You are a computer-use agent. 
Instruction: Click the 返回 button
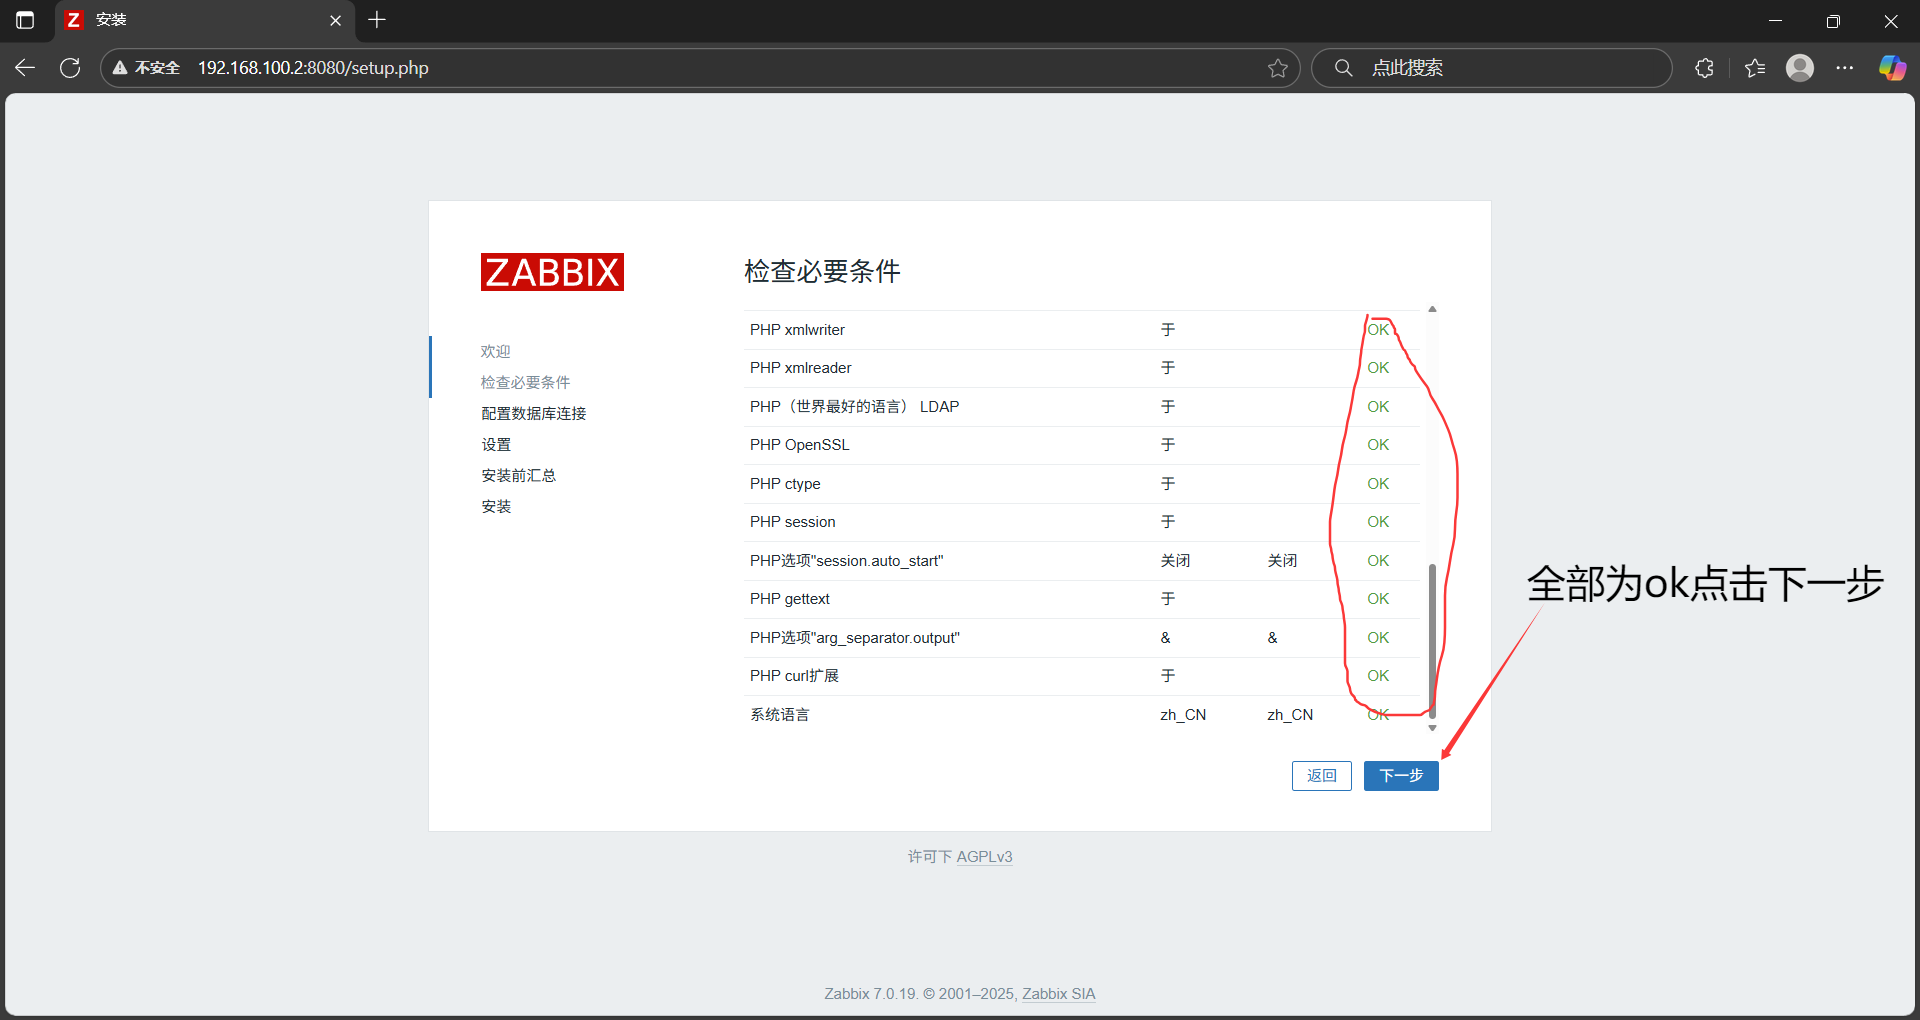click(x=1321, y=776)
